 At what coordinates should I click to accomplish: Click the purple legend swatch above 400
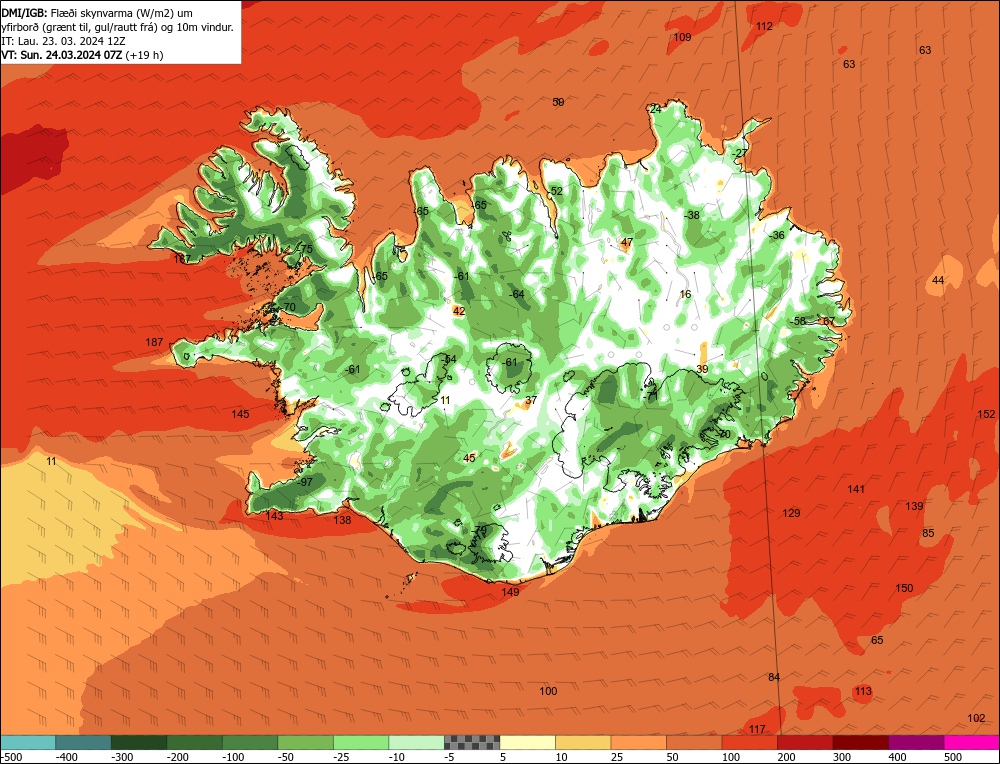point(916,742)
